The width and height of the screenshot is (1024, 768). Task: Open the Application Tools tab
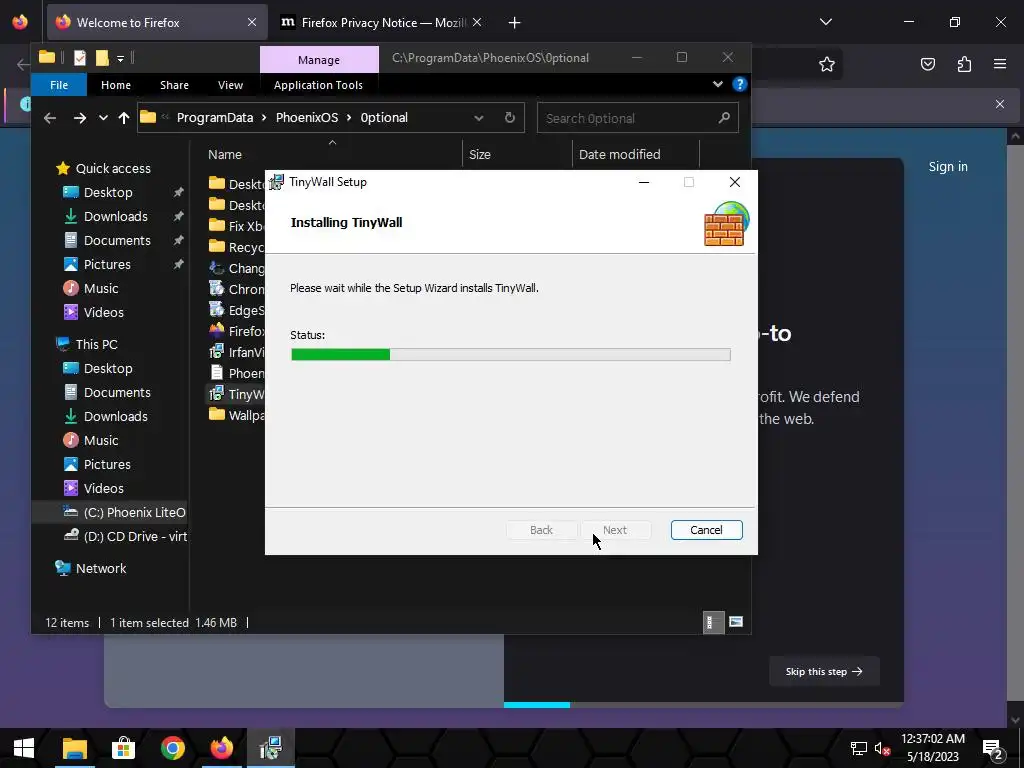click(x=318, y=85)
